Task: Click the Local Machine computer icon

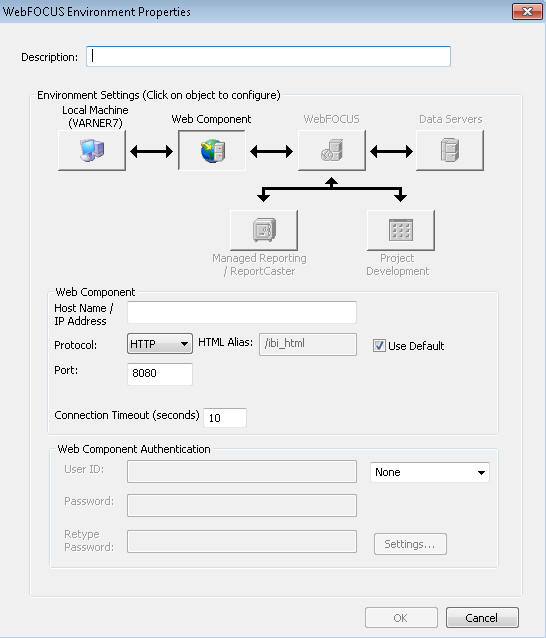Action: point(92,150)
